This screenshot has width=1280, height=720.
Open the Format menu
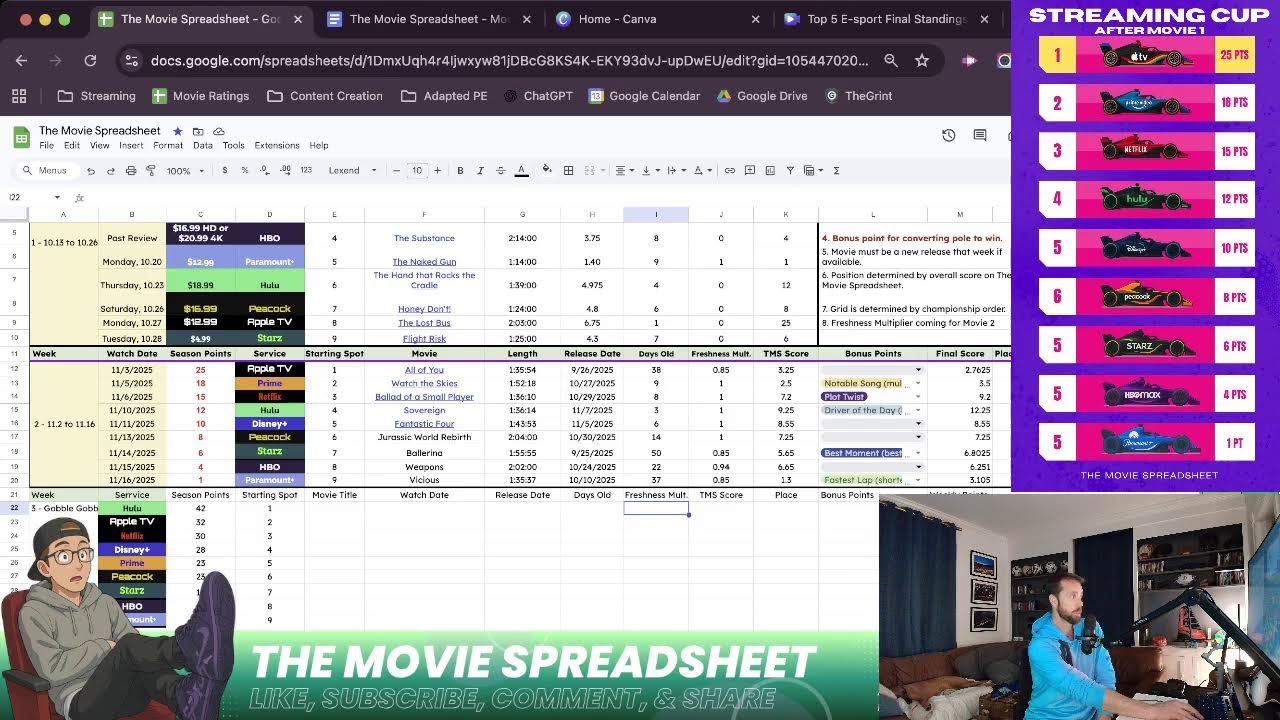pyautogui.click(x=168, y=146)
